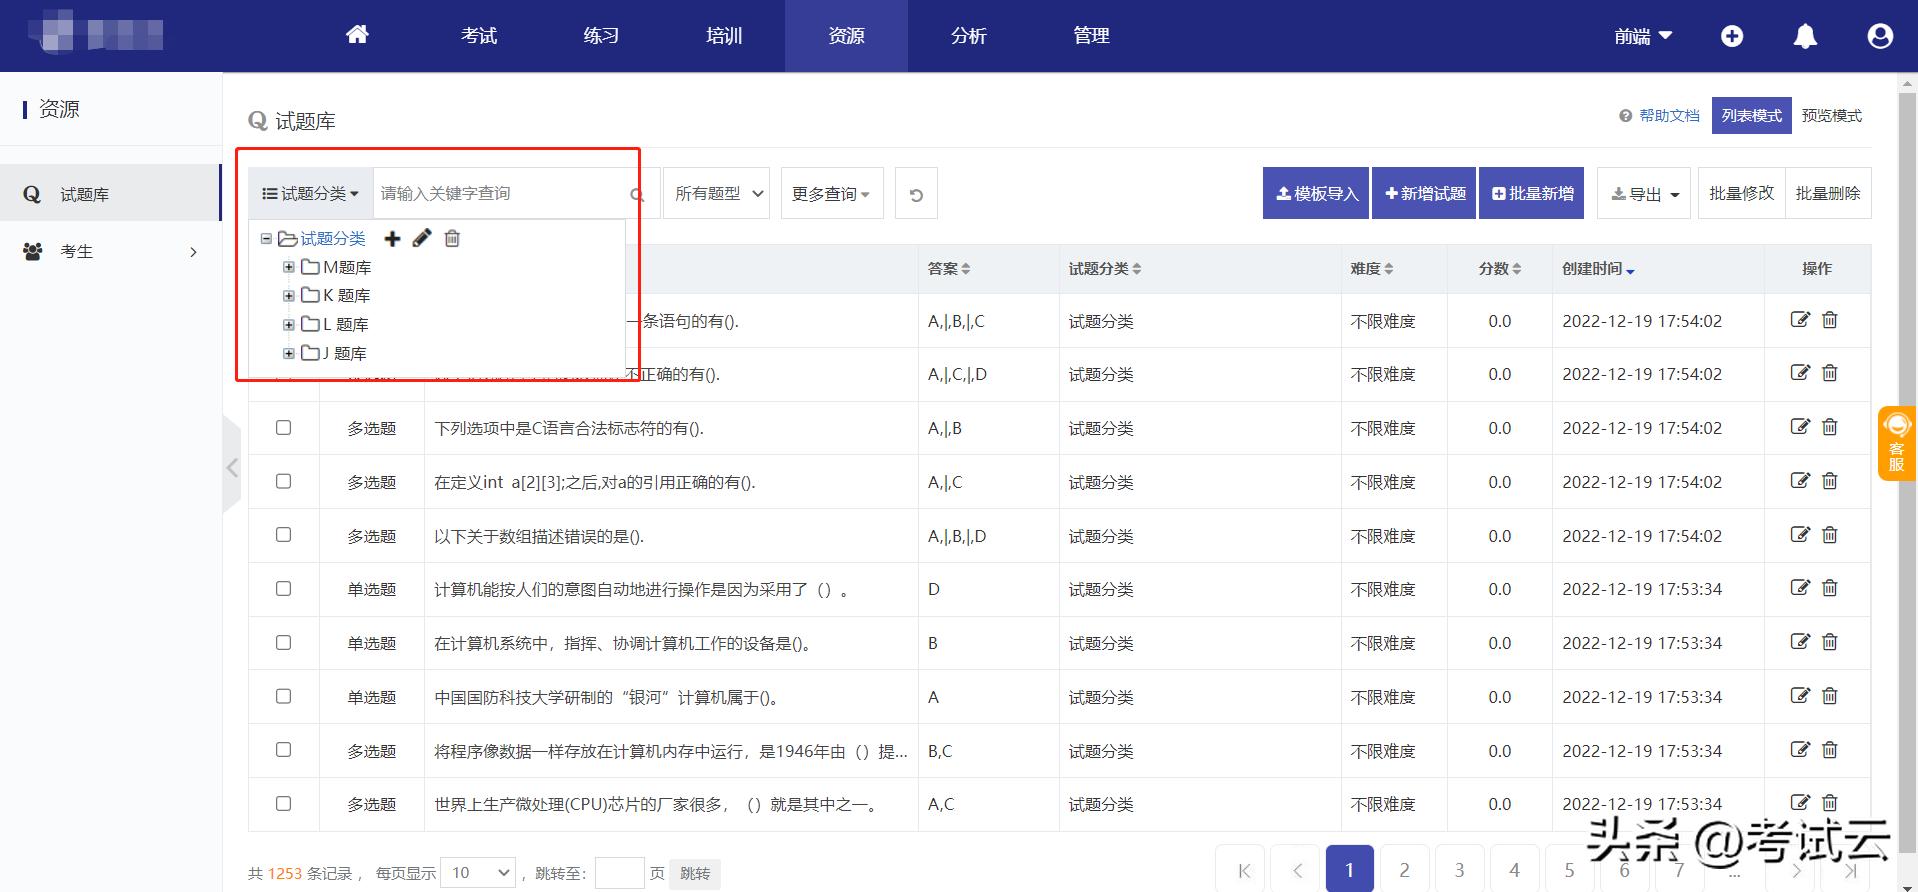Check the row for CPU芯片 question
Screen dimensions: 1918x892
coord(284,803)
